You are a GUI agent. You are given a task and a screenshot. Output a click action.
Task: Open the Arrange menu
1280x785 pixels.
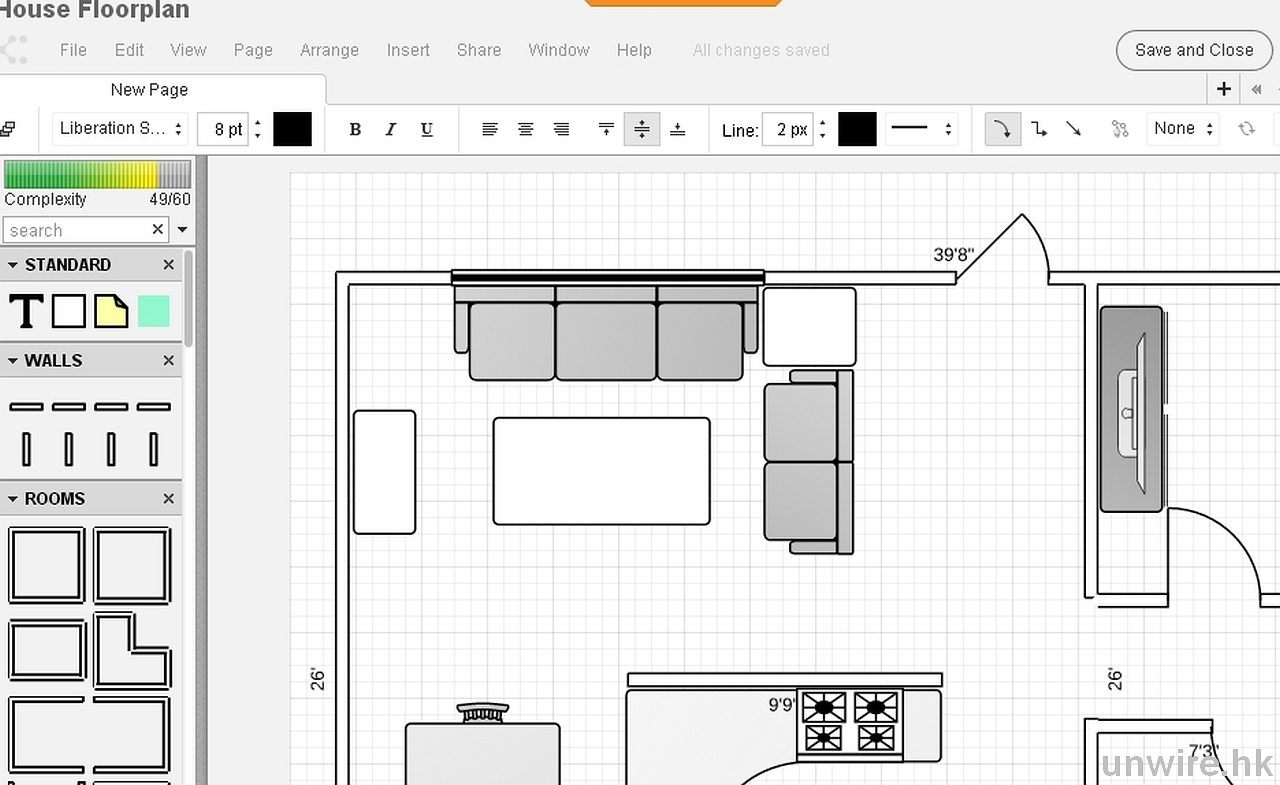click(x=329, y=50)
